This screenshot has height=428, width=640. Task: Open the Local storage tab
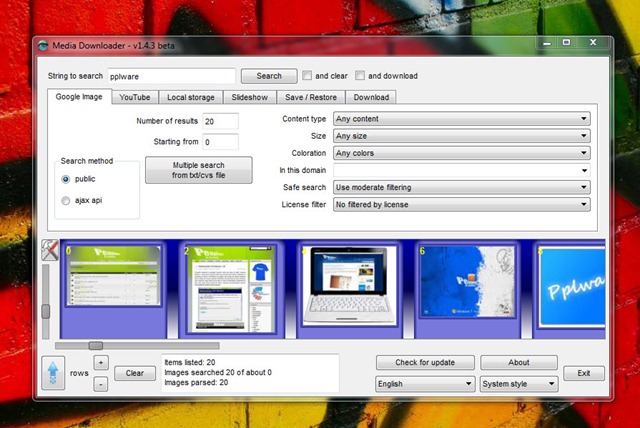click(191, 97)
